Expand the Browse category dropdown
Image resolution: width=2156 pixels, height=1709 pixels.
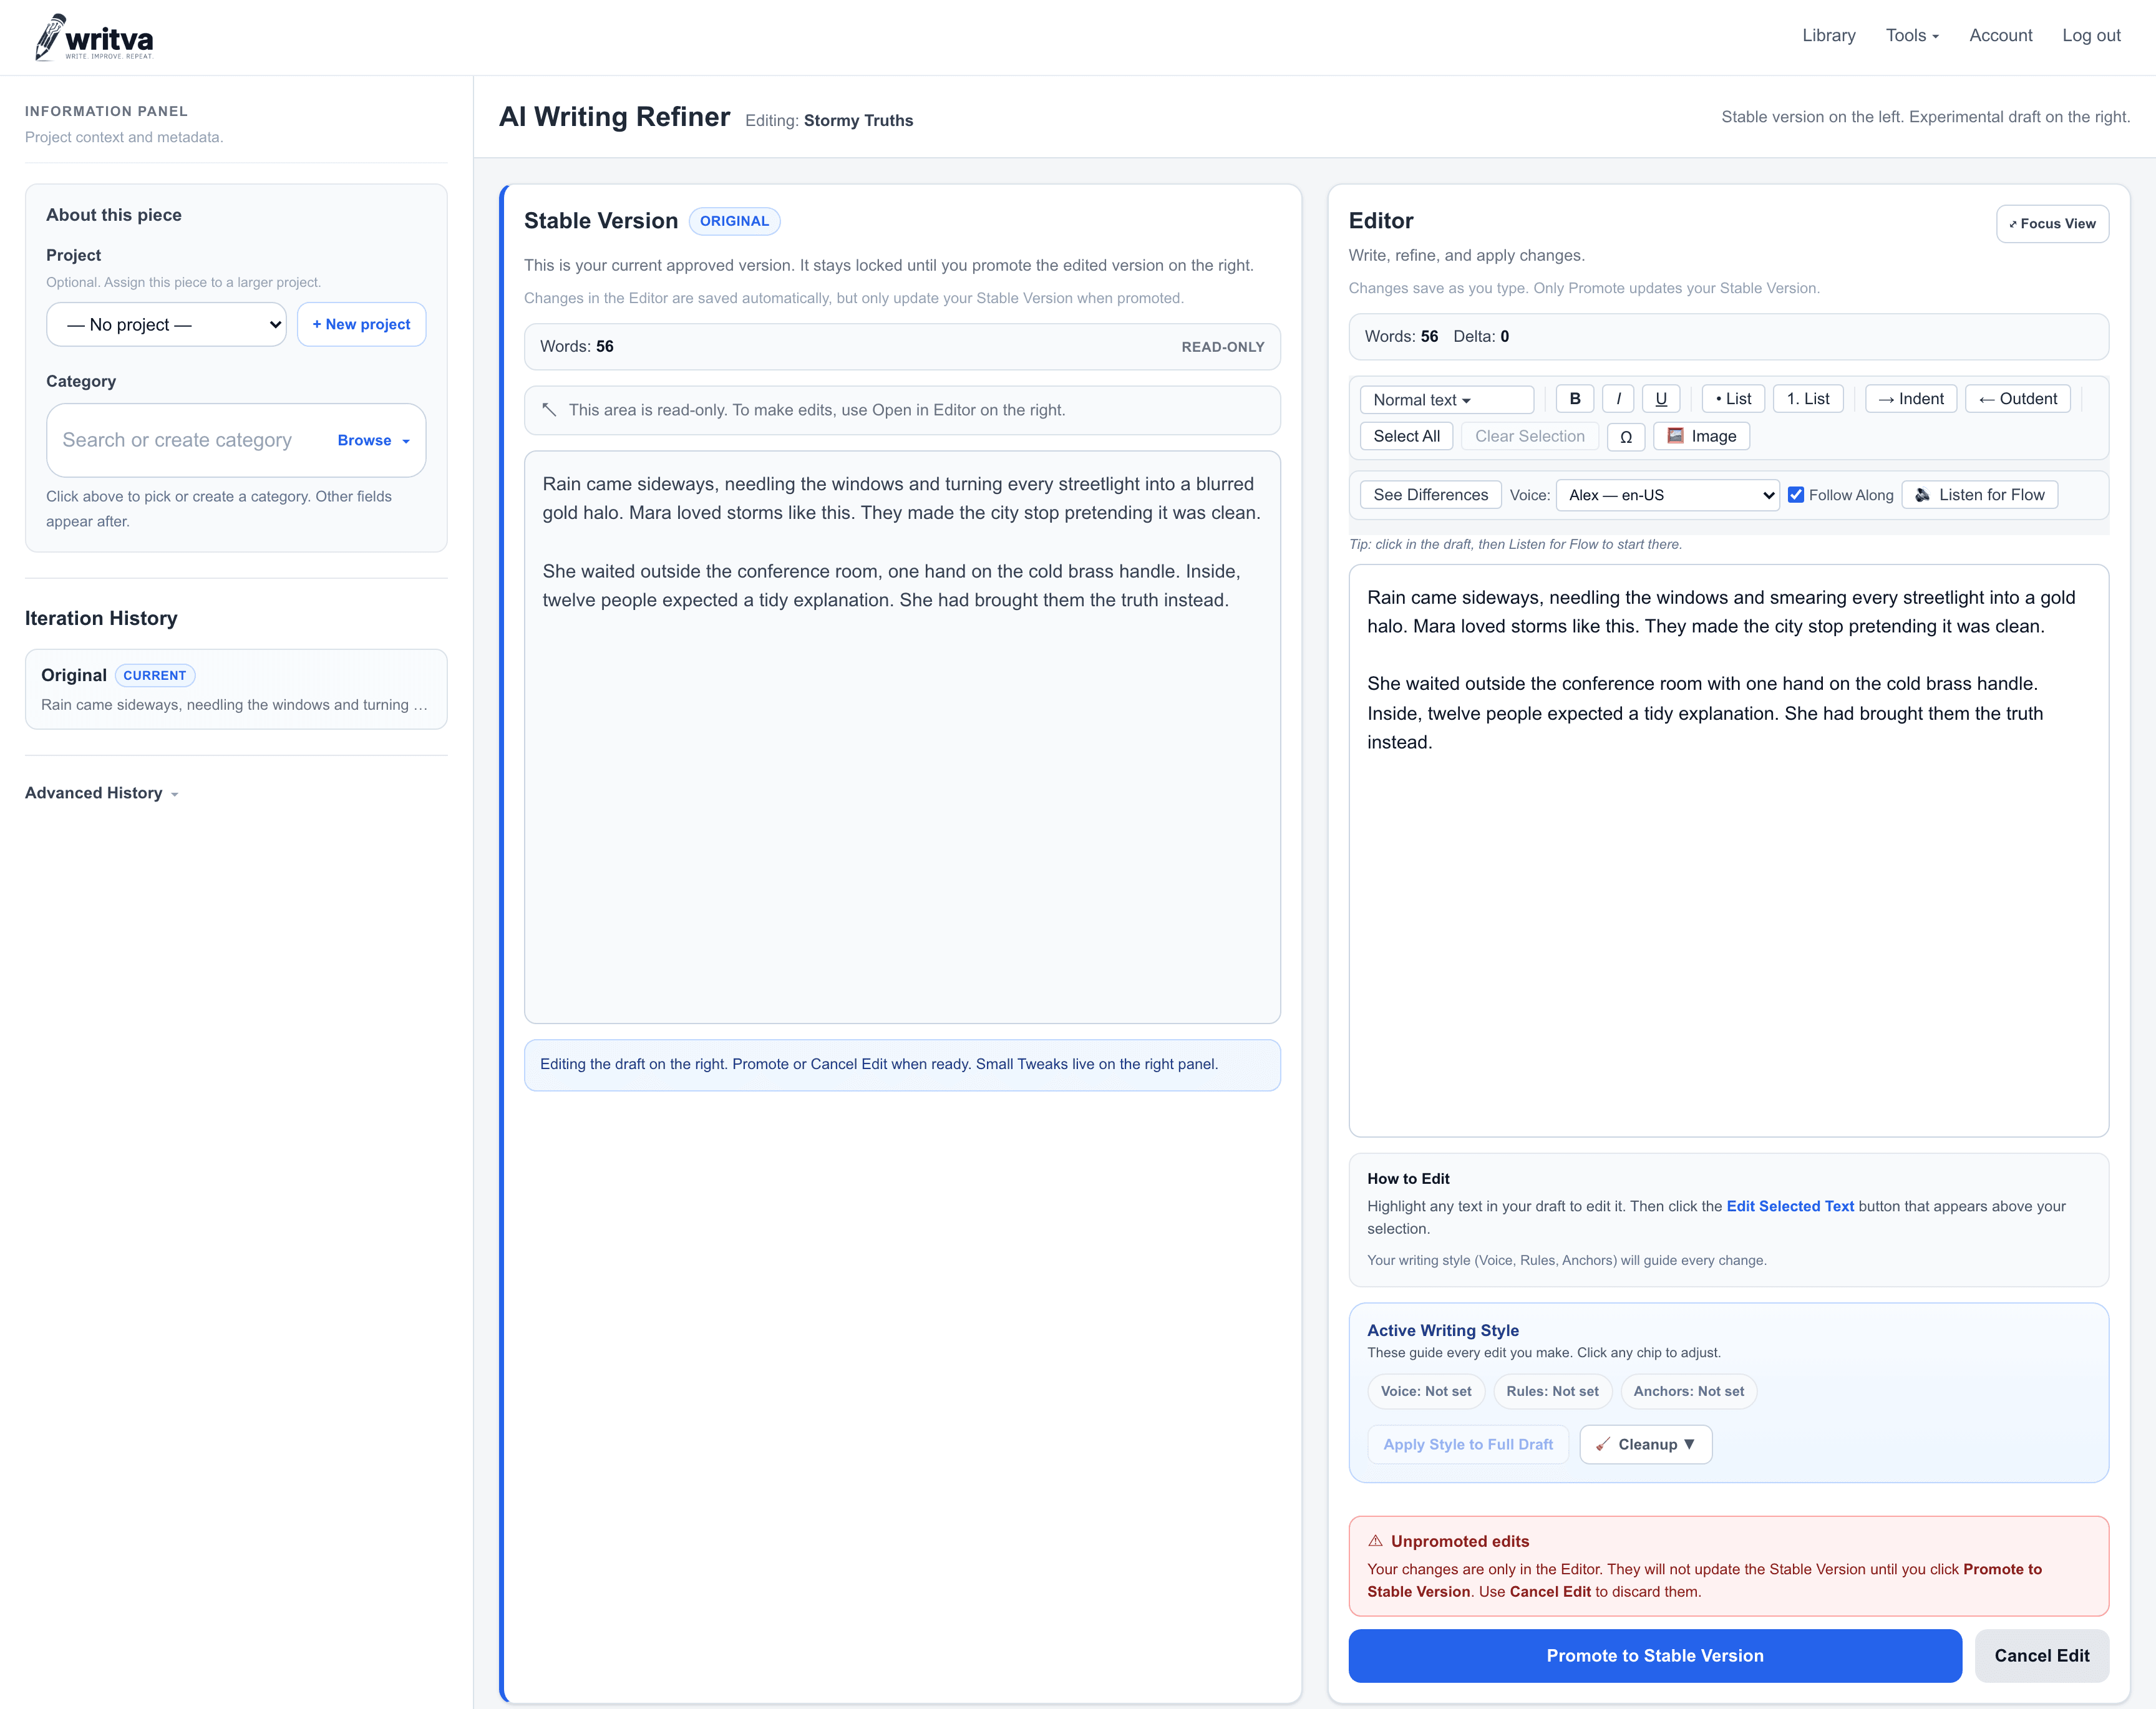coord(373,441)
